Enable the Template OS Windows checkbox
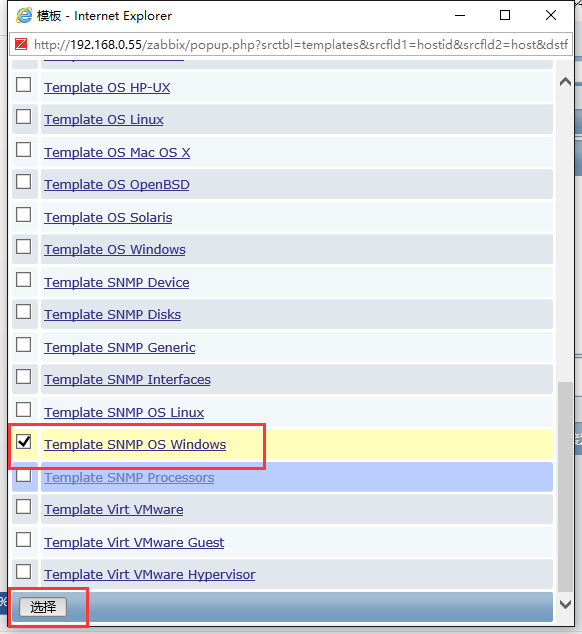Viewport: 582px width, 634px height. (x=23, y=247)
